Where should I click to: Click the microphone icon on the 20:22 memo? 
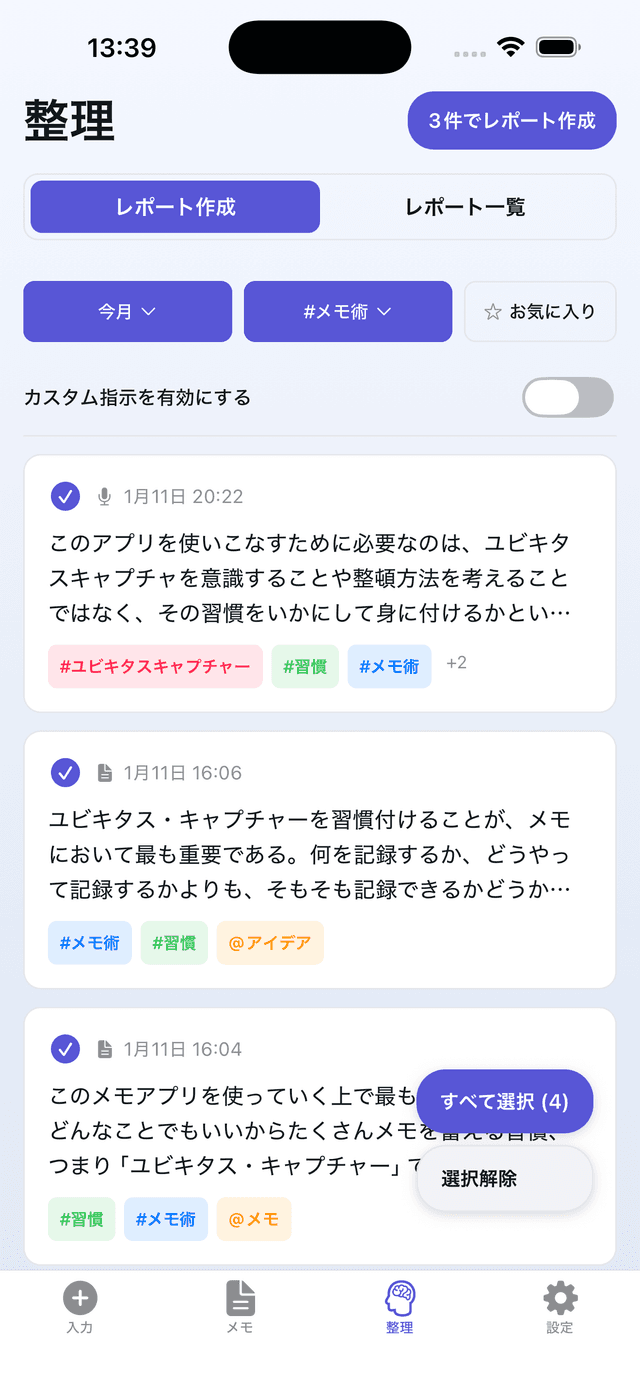coord(106,496)
